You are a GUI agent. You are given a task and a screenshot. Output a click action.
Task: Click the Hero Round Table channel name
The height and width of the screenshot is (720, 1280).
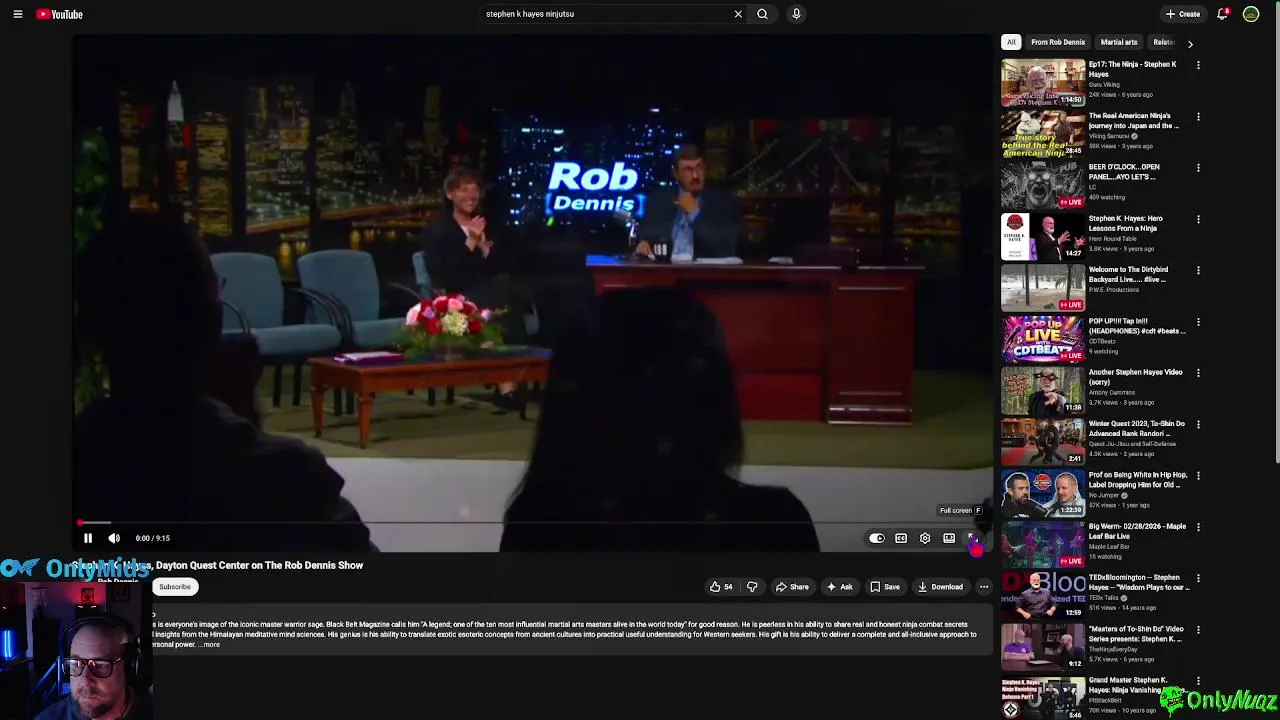click(x=1111, y=239)
